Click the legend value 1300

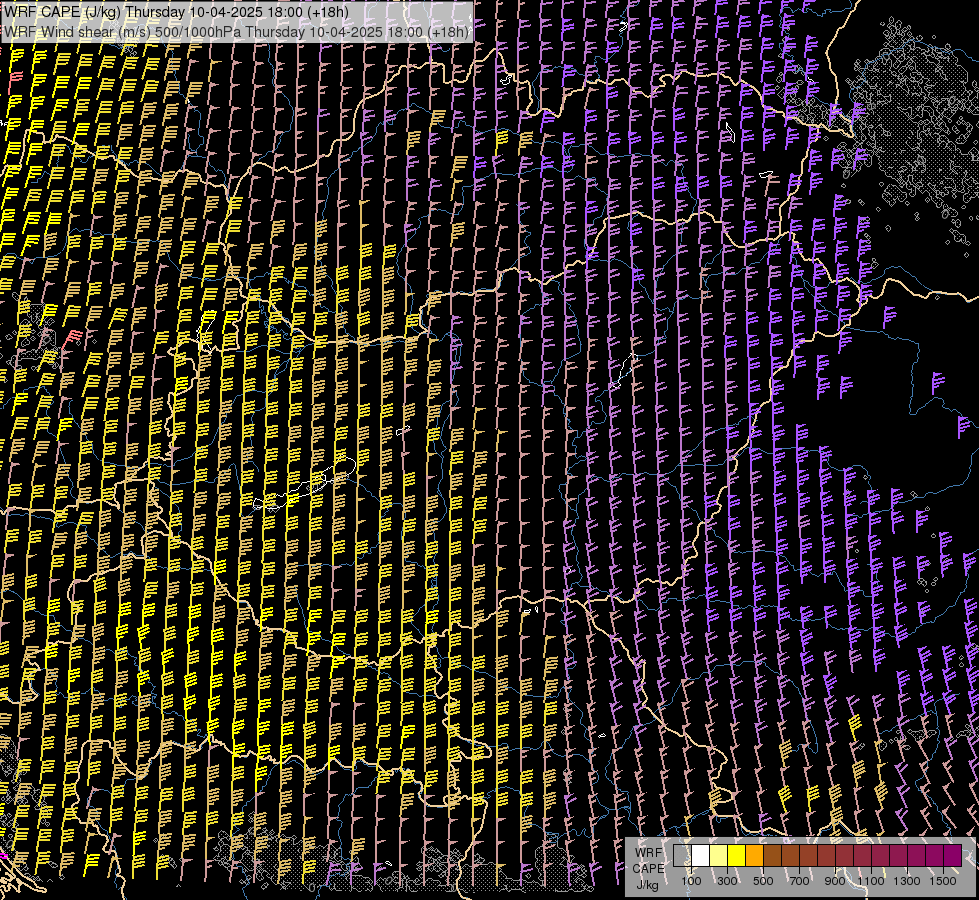pyautogui.click(x=907, y=881)
